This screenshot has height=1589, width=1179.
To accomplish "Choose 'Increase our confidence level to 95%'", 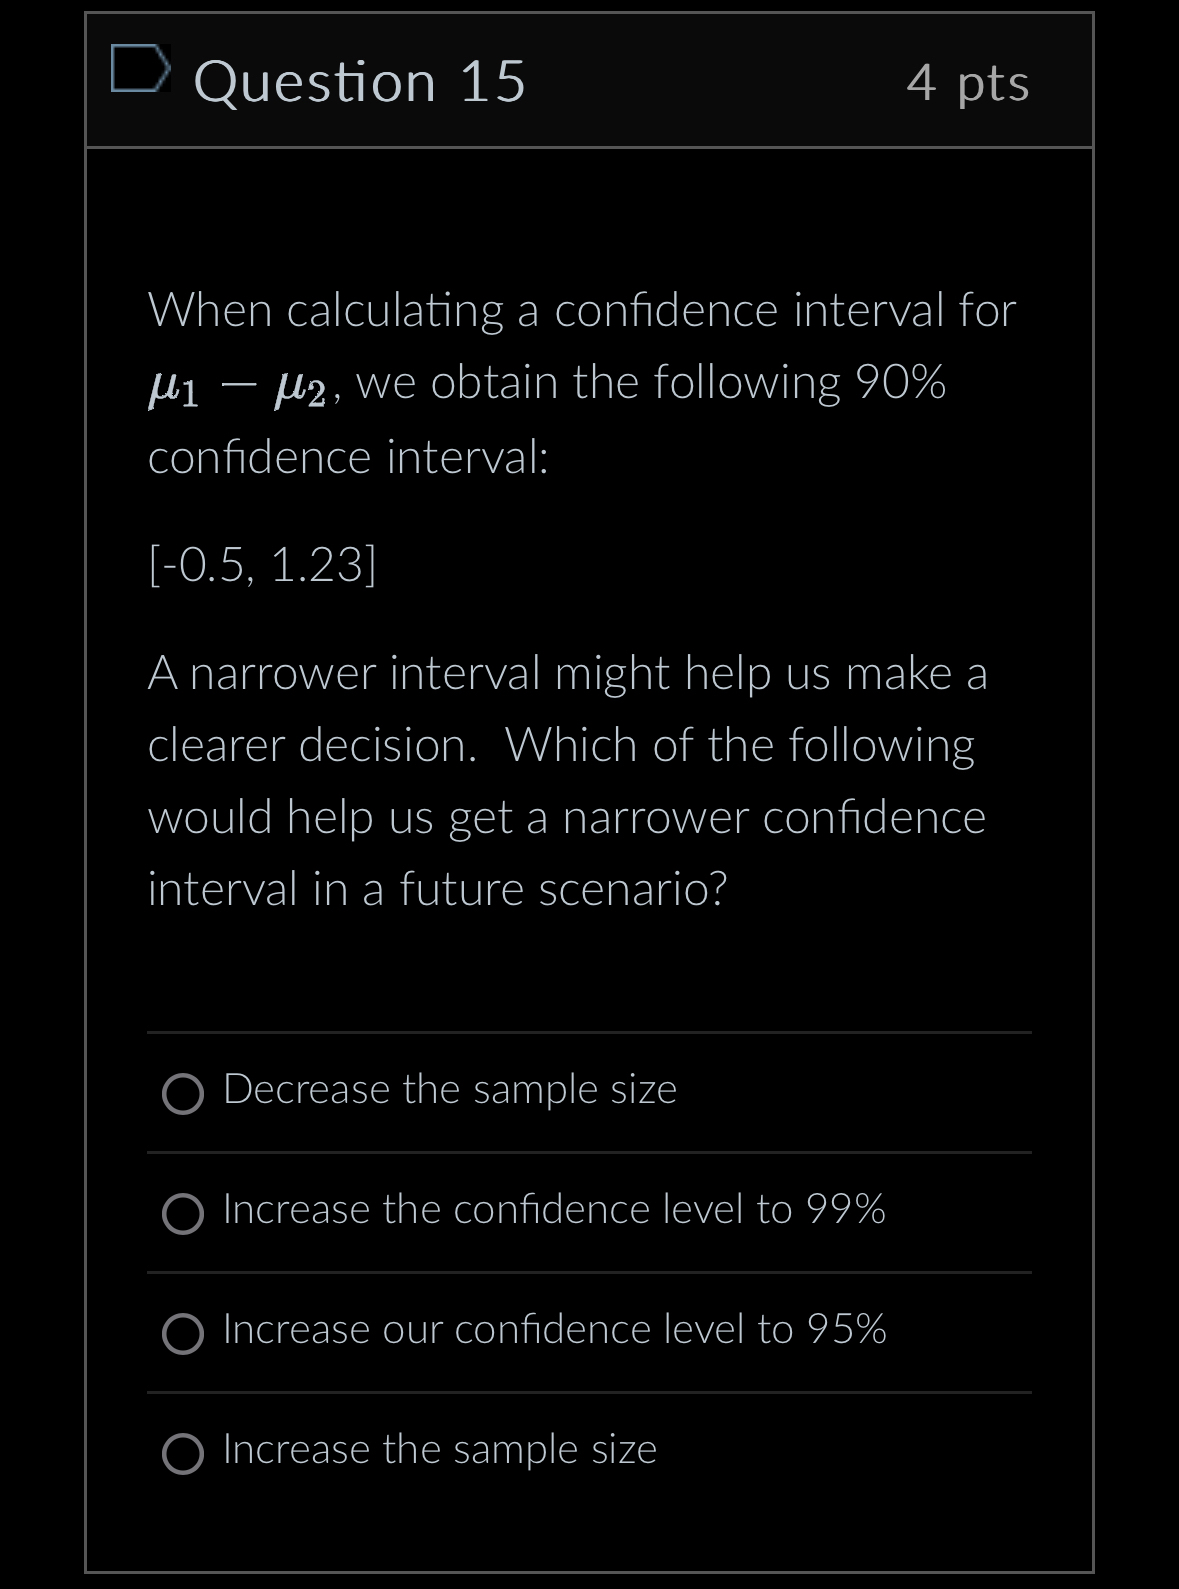I will pos(553,1329).
